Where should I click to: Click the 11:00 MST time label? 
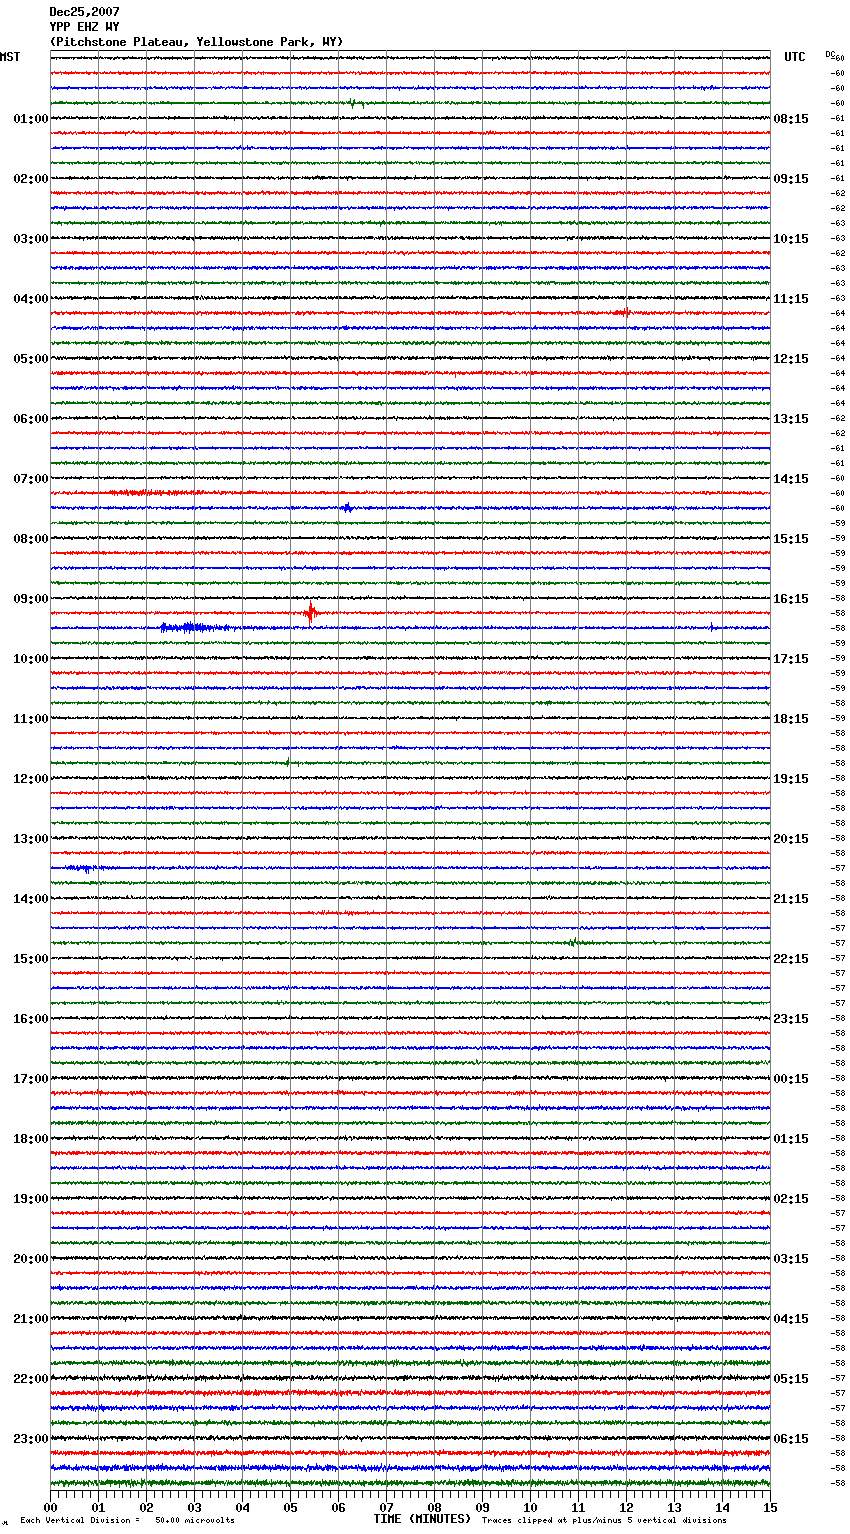pyautogui.click(x=31, y=719)
